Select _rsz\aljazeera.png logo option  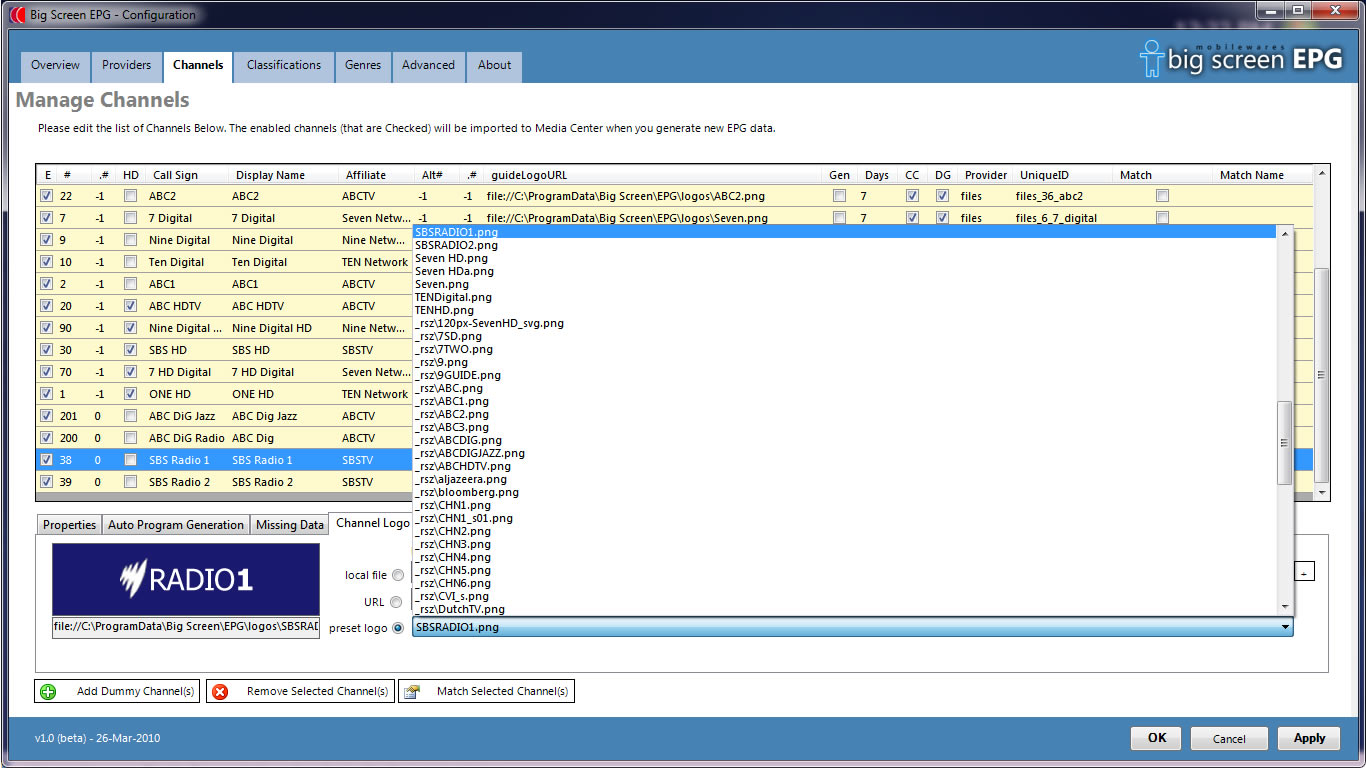pyautogui.click(x=845, y=479)
